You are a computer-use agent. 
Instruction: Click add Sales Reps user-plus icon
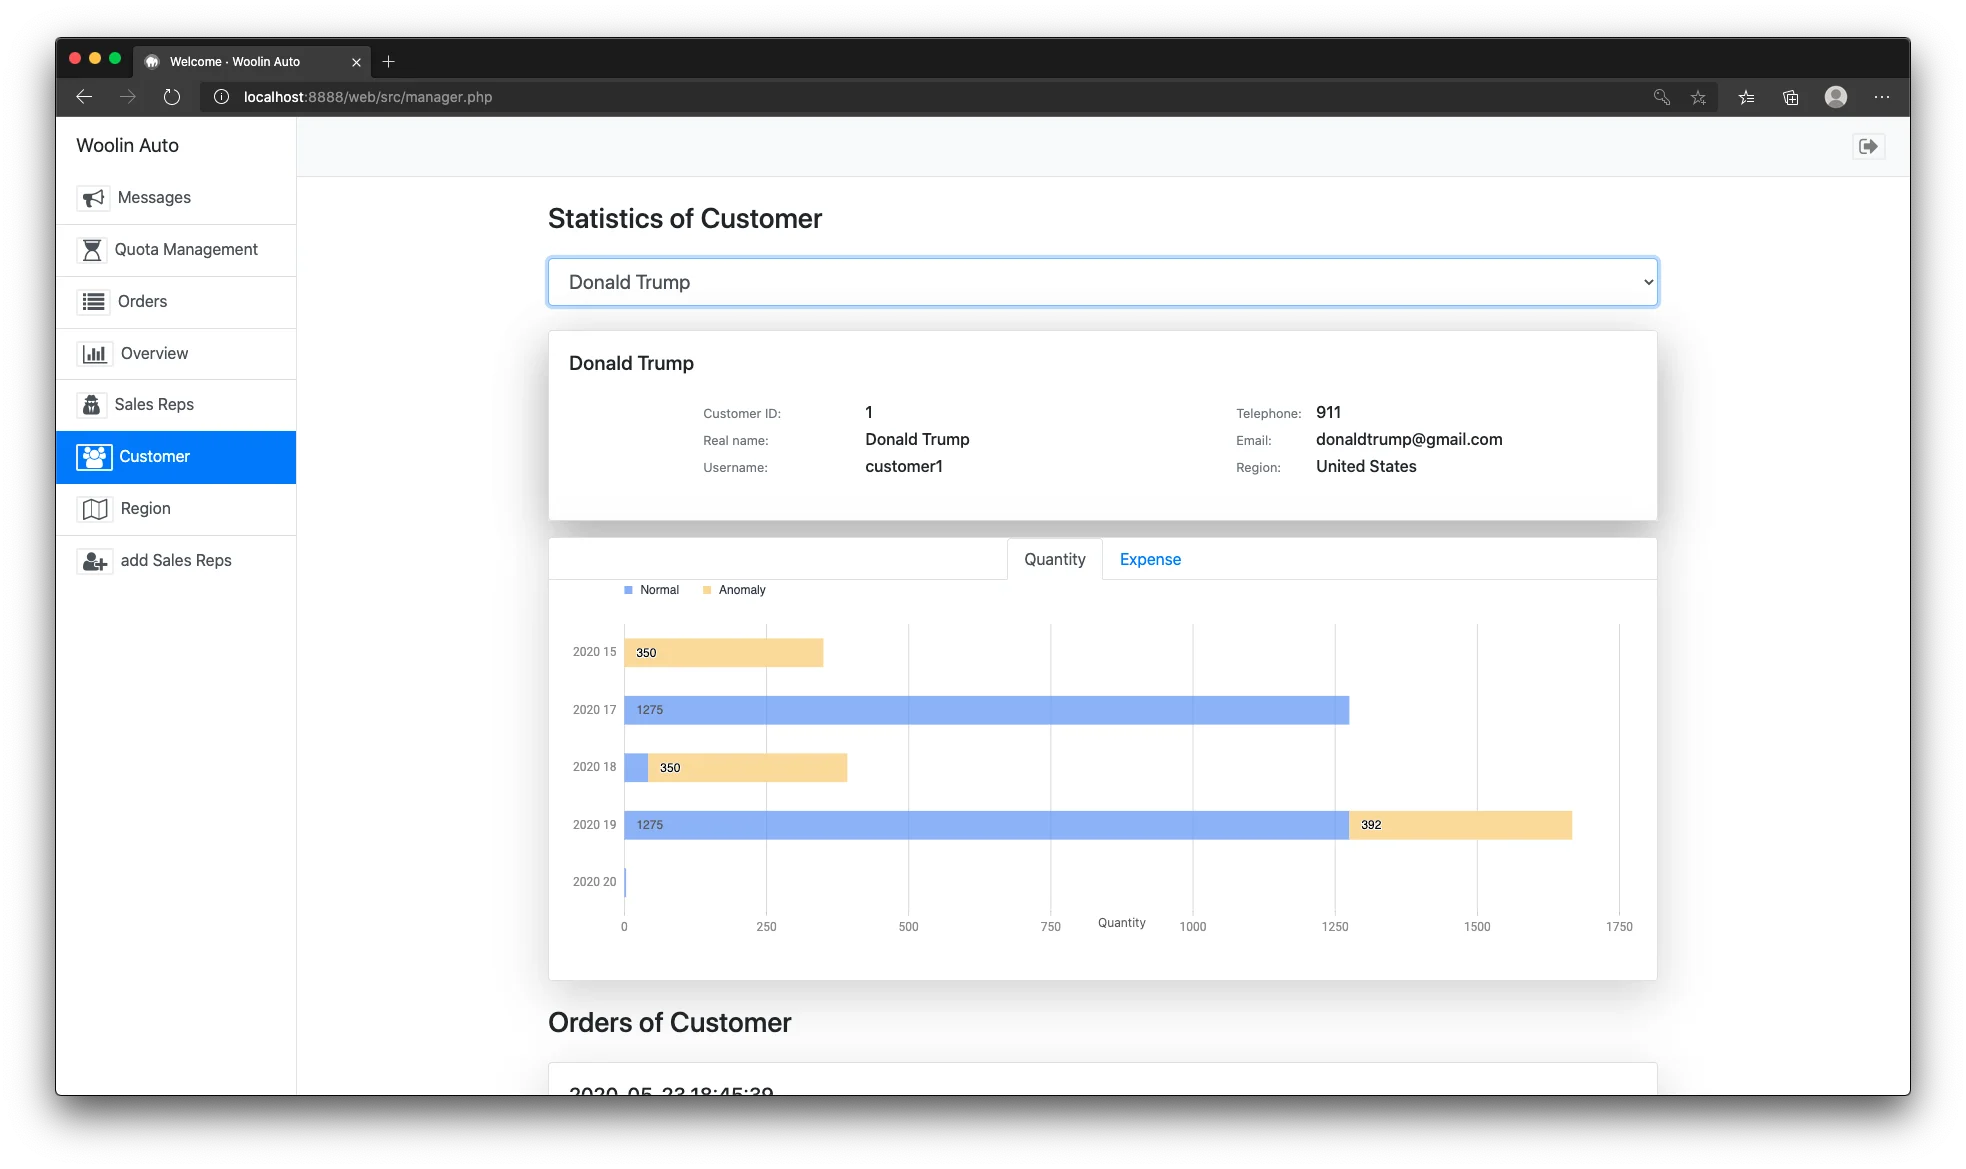point(95,561)
